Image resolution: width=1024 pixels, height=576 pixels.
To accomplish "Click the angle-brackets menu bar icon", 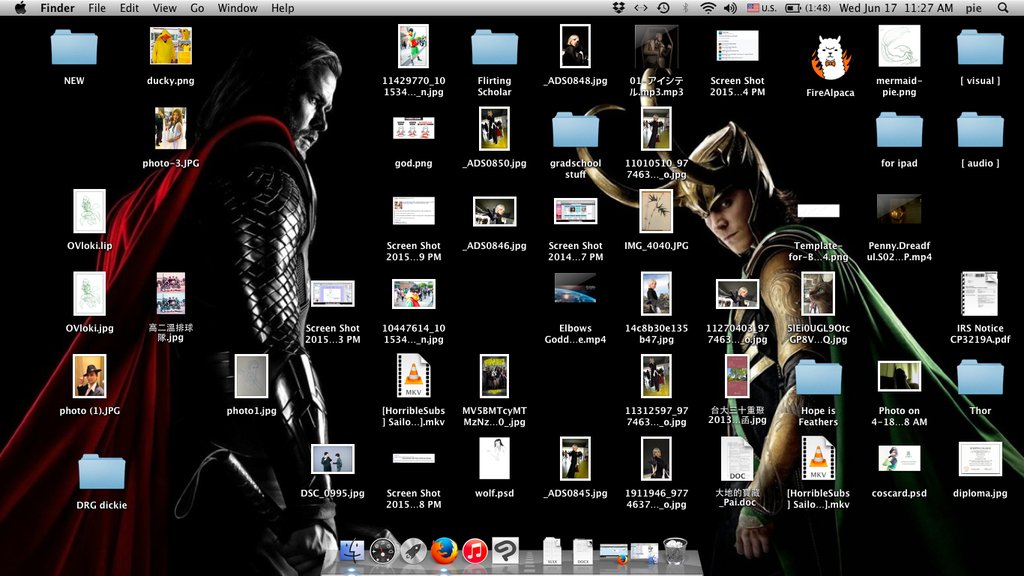I will (x=641, y=8).
